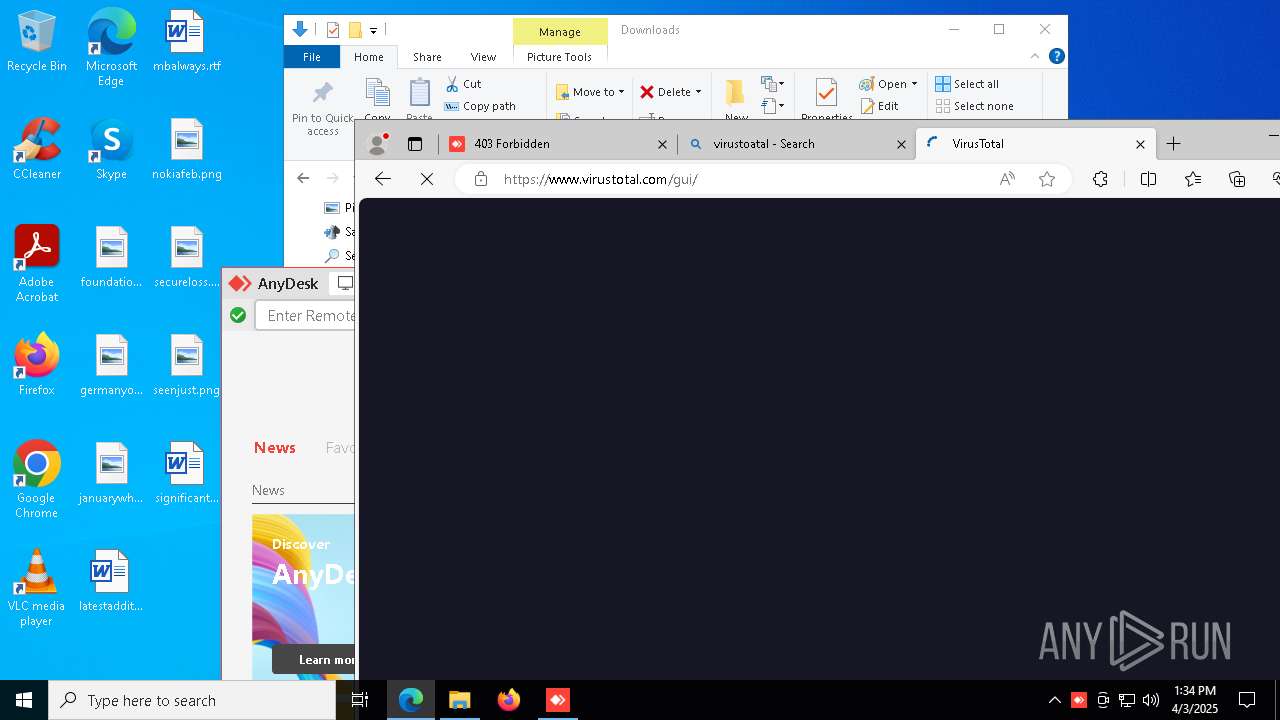The width and height of the screenshot is (1280, 720).
Task: Click Select all in Explorer ribbon
Action: point(967,84)
